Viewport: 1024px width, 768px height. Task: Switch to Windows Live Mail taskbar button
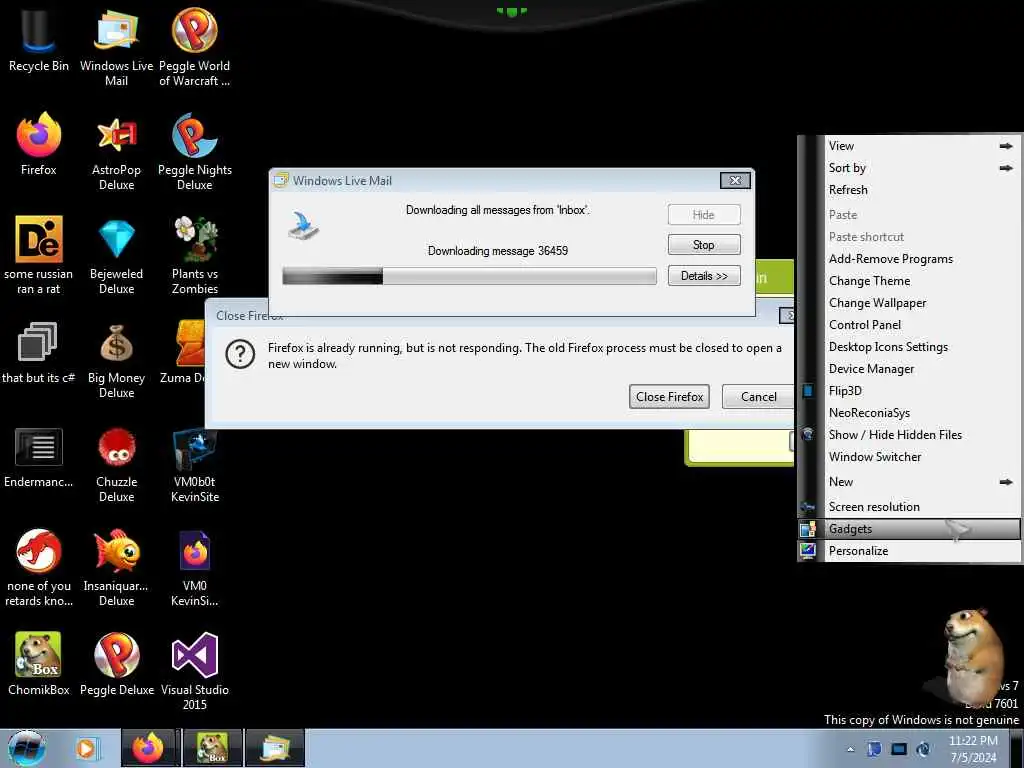click(x=275, y=748)
